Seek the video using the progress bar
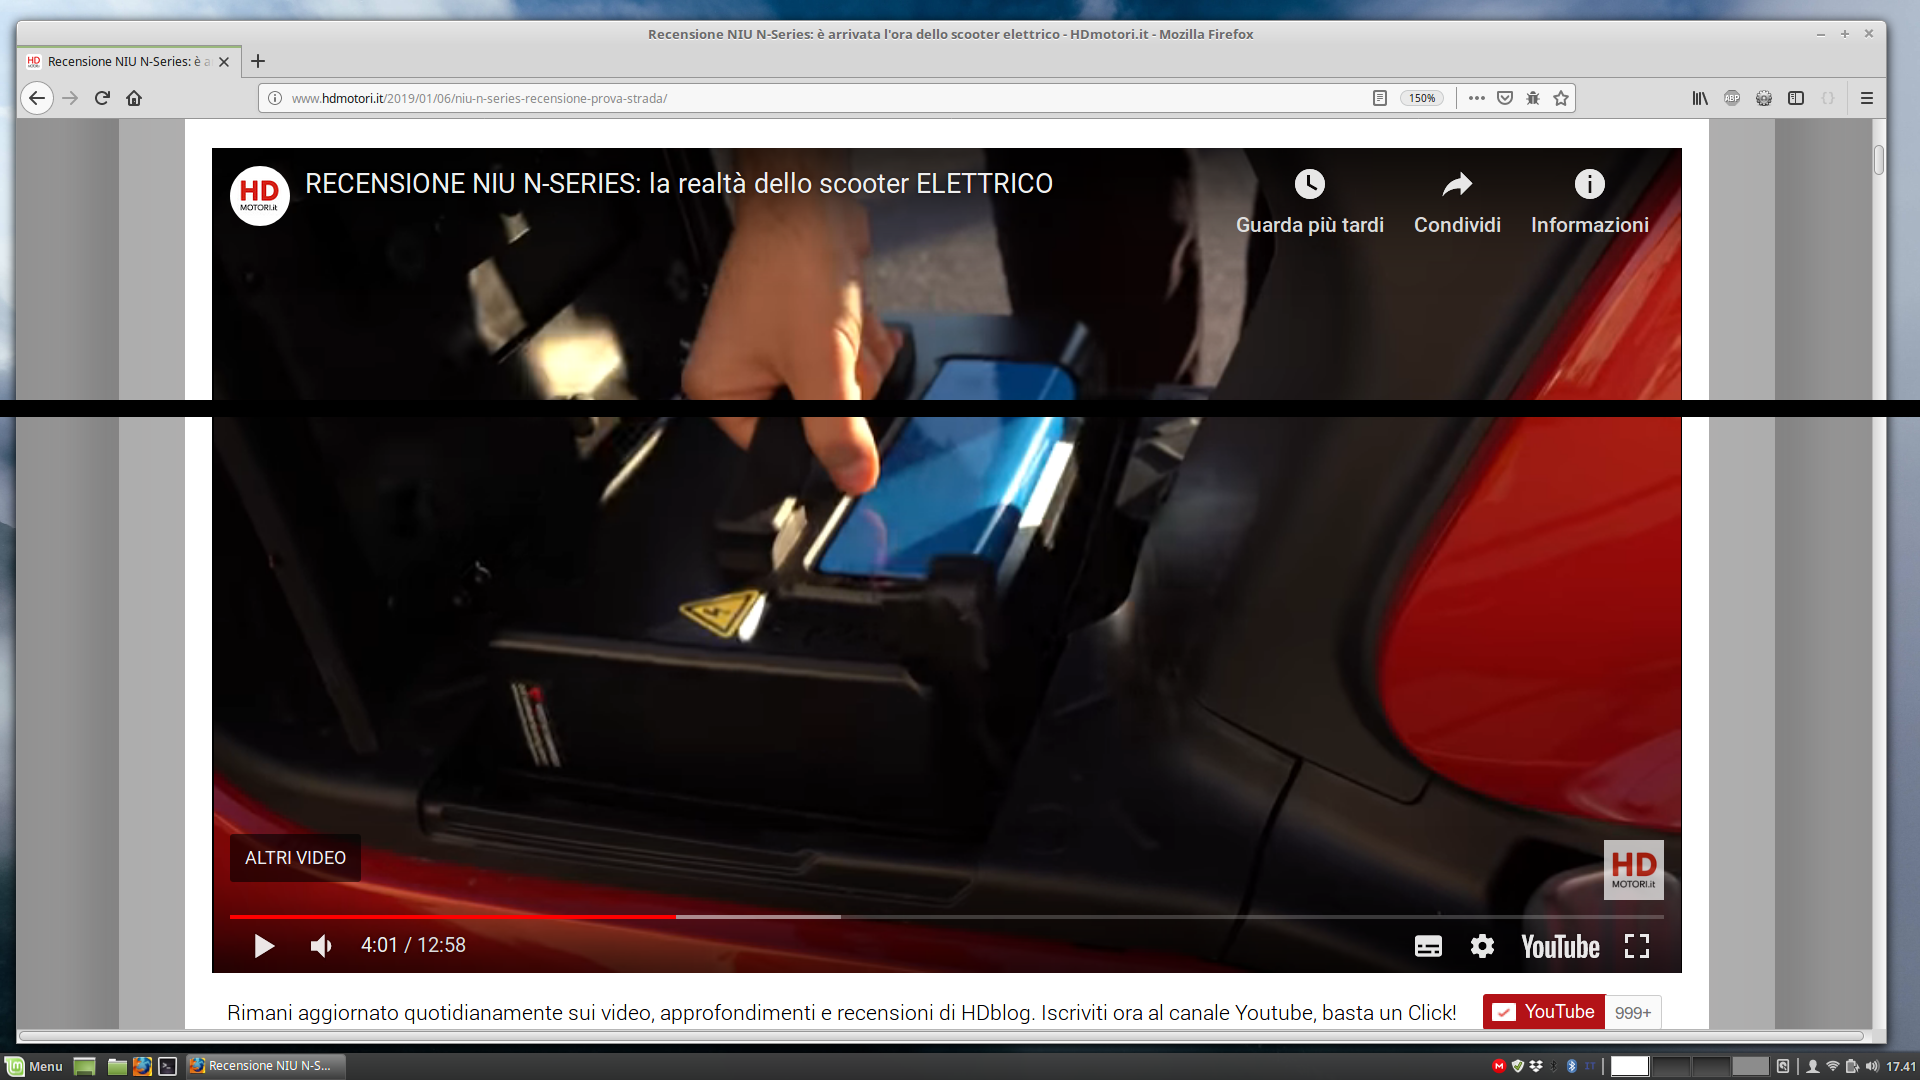Image resolution: width=1920 pixels, height=1080 pixels. 946,916
